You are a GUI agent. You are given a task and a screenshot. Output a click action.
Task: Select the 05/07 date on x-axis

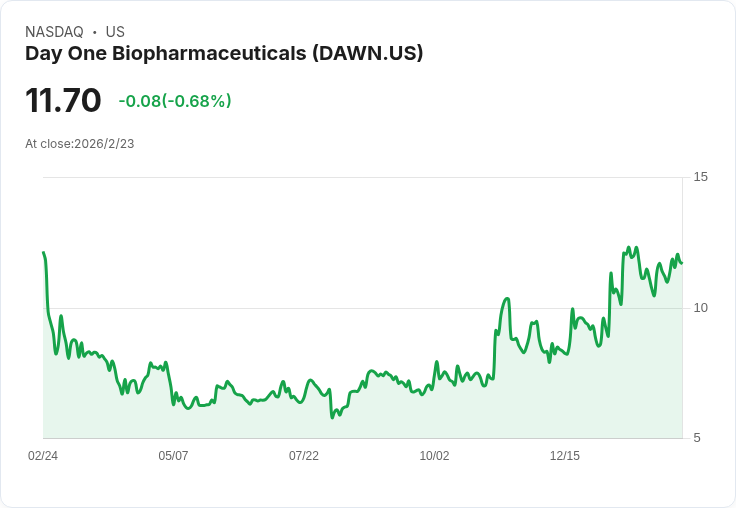[x=173, y=455]
